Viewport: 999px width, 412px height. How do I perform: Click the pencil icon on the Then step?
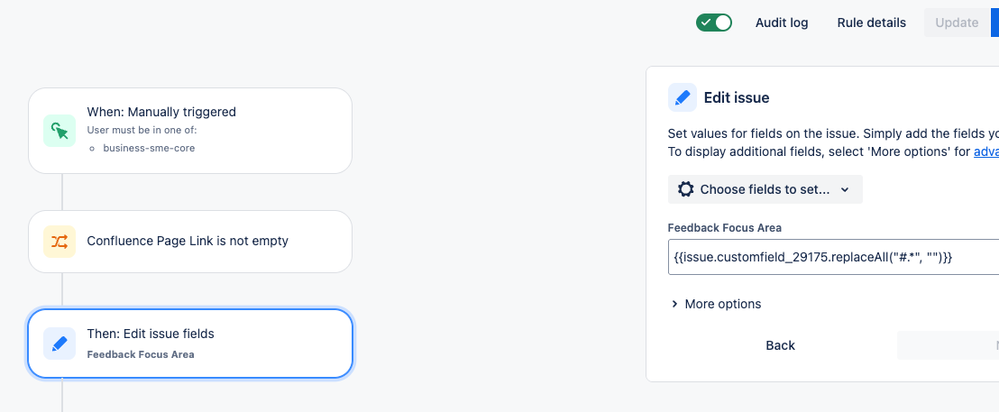59,343
